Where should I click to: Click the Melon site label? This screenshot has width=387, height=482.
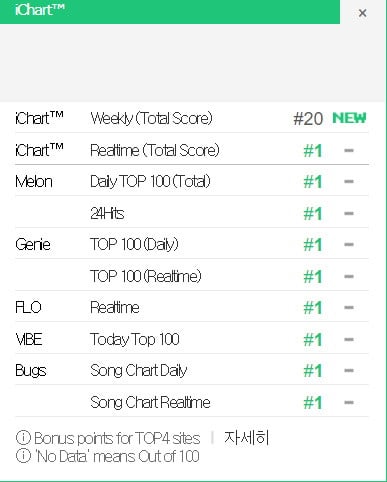tap(34, 181)
